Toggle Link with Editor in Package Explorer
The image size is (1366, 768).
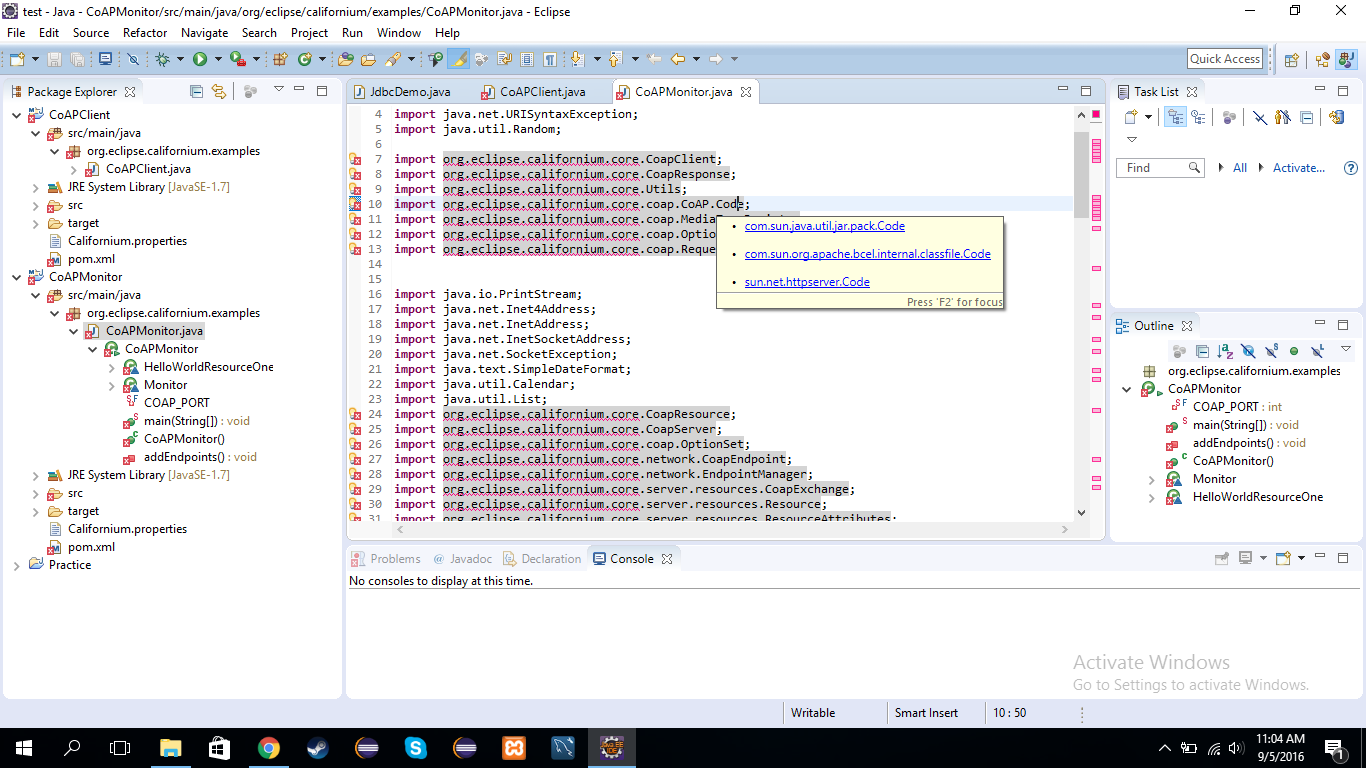tap(219, 91)
